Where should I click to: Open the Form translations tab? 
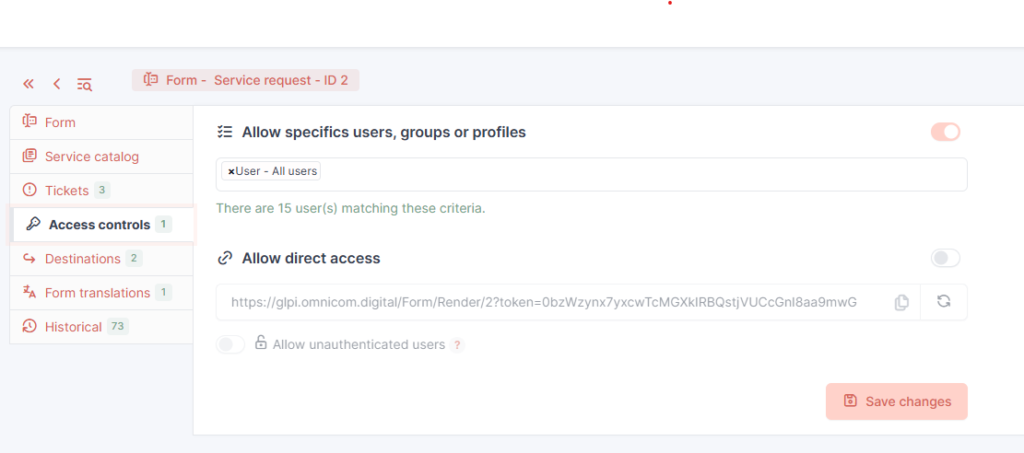97,293
